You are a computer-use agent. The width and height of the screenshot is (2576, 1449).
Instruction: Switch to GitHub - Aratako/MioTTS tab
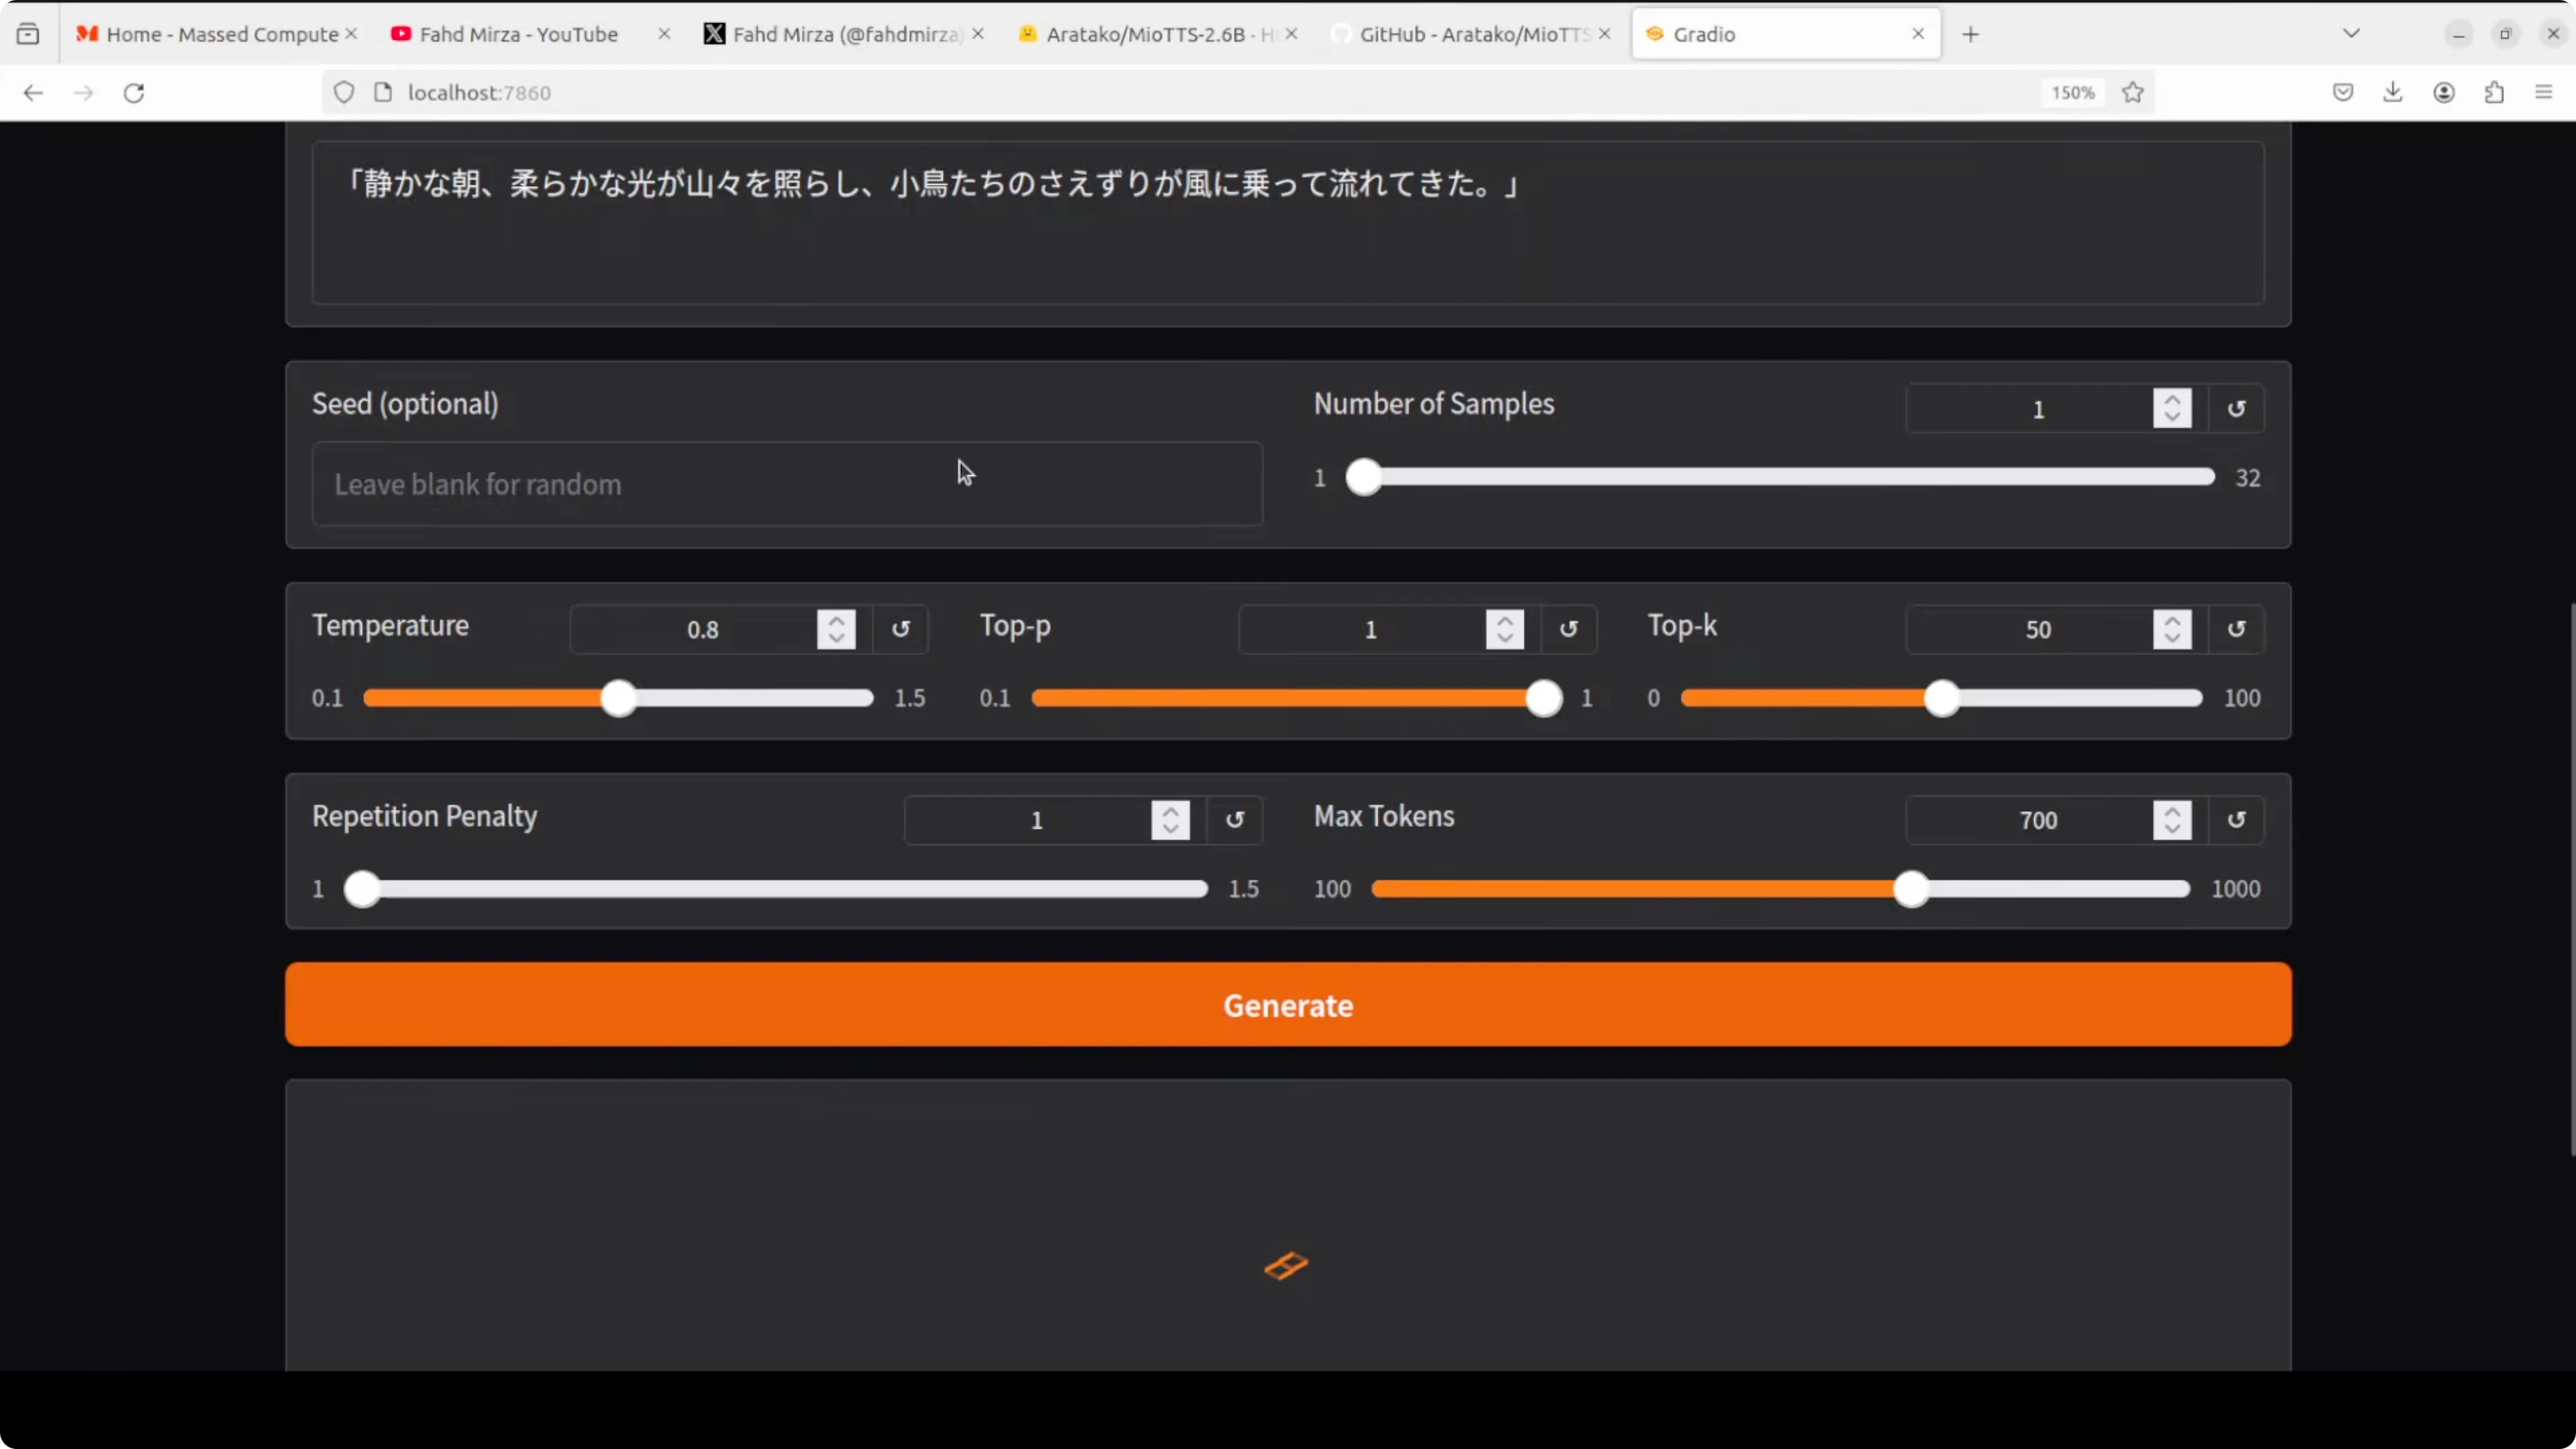pyautogui.click(x=1472, y=34)
